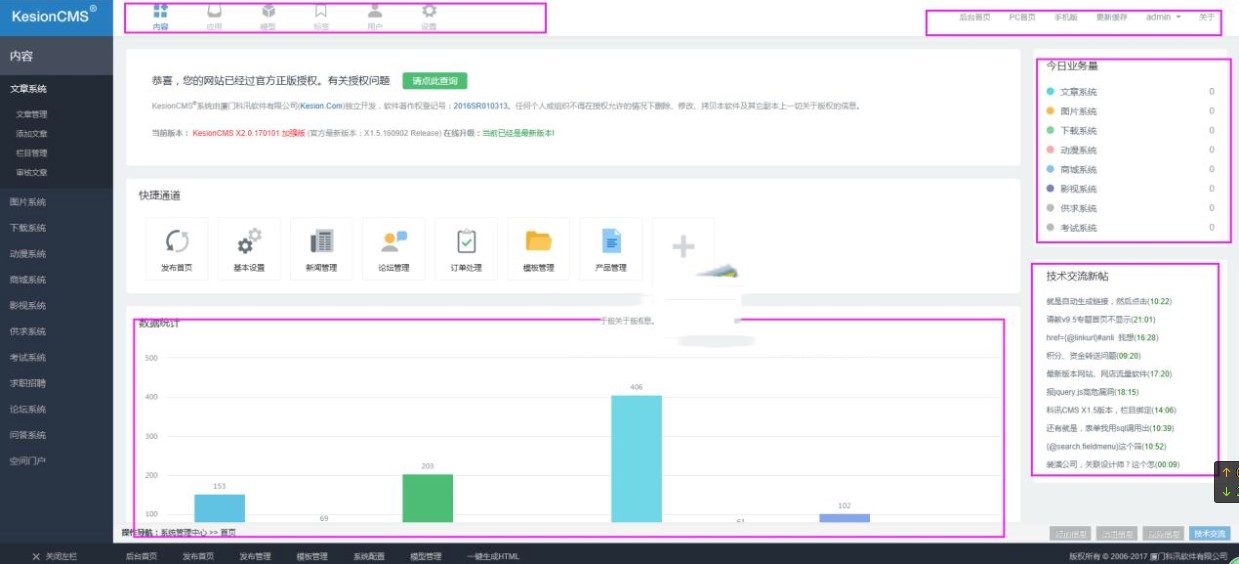Open the 内容 module in top navigation

[160, 17]
